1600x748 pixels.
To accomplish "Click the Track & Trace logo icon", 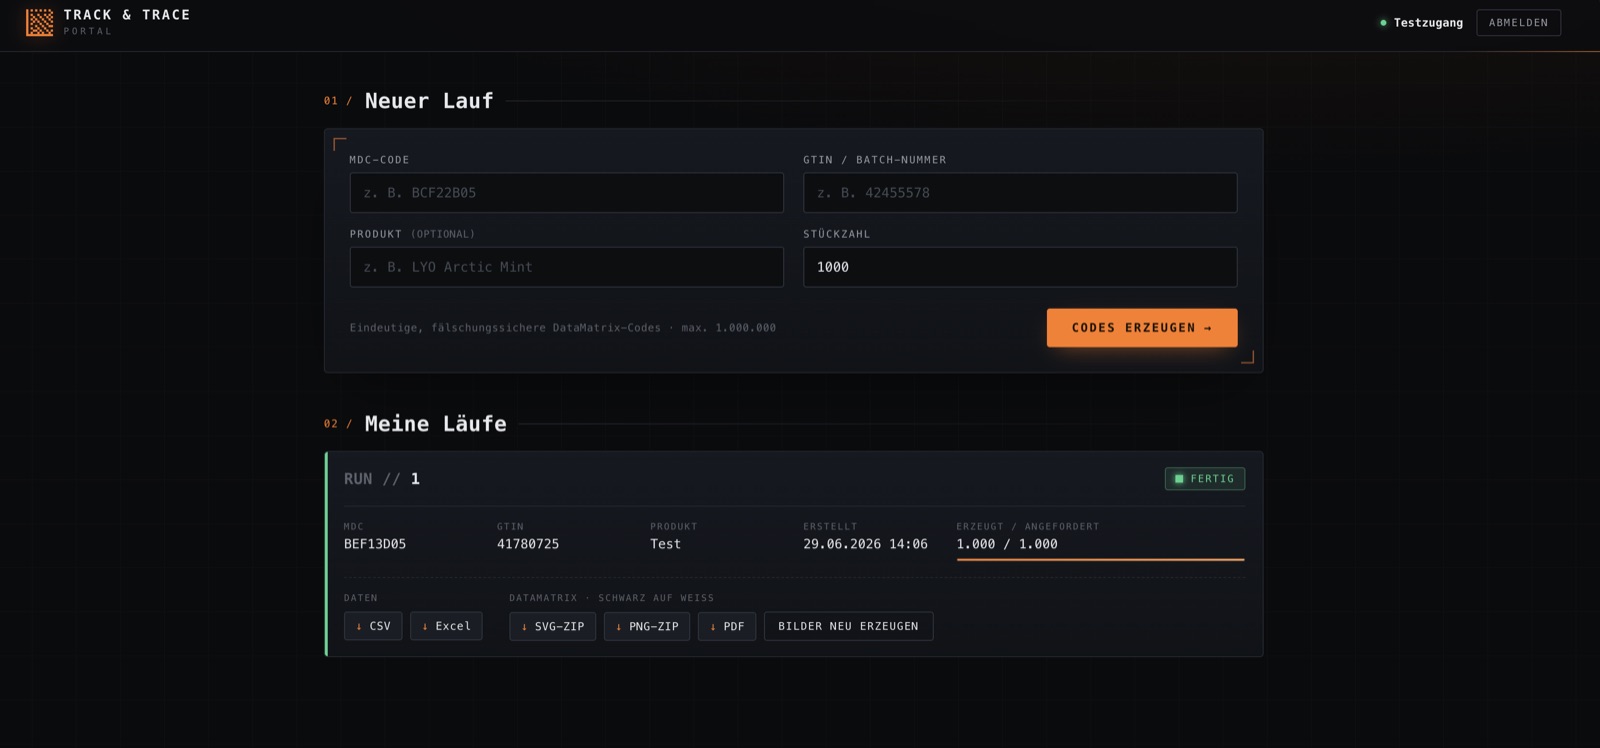I will pyautogui.click(x=40, y=22).
